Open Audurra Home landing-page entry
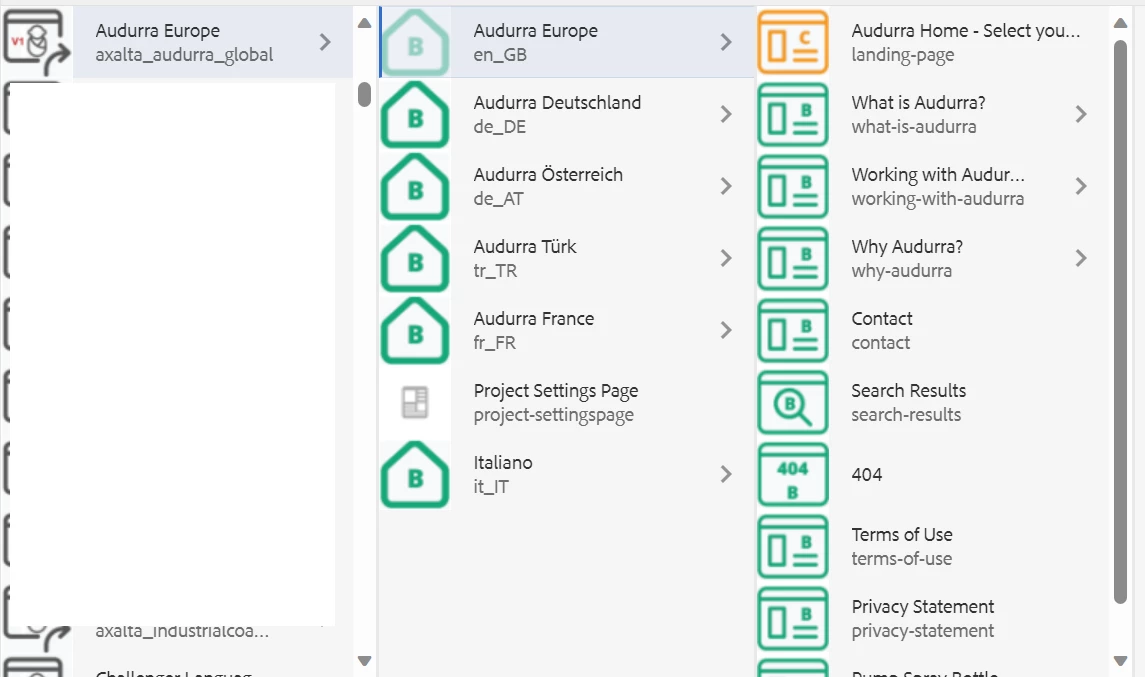Image resolution: width=1145 pixels, height=677 pixels. (x=965, y=42)
